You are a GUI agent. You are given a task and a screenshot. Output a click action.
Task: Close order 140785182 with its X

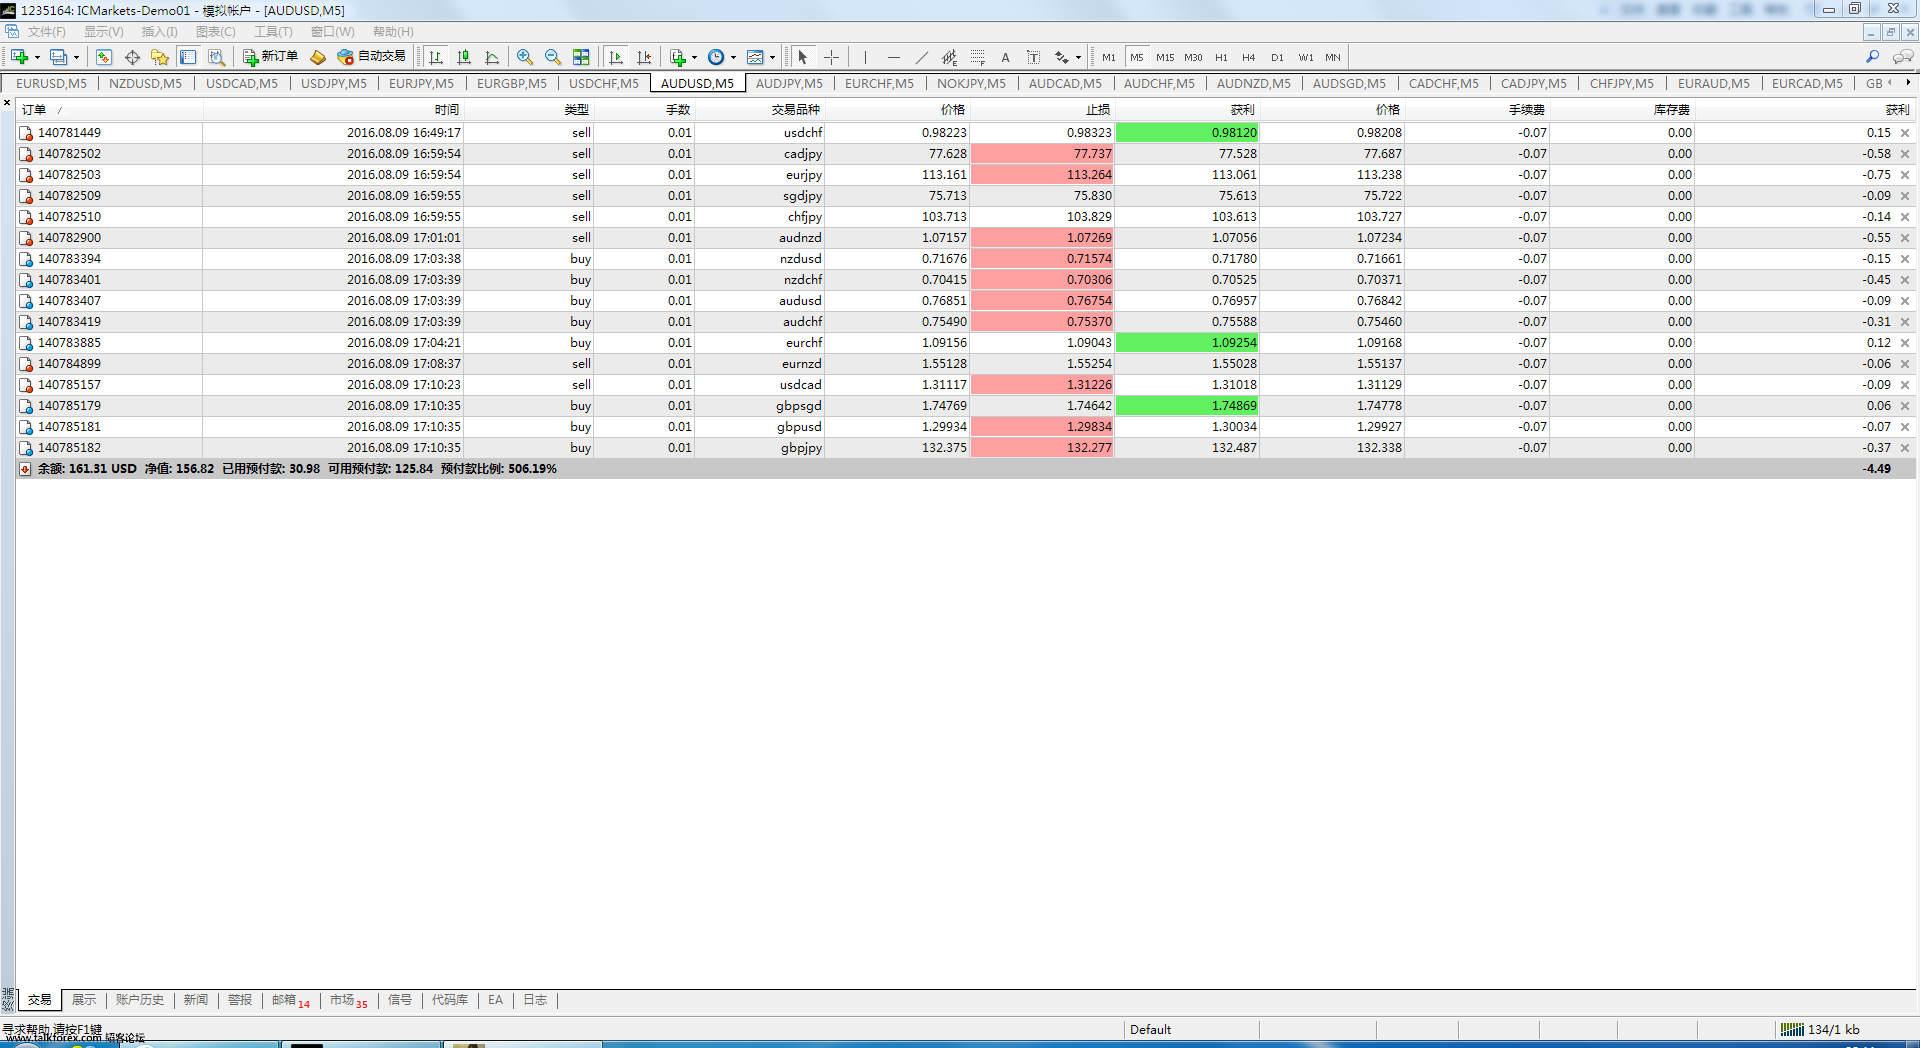1905,448
